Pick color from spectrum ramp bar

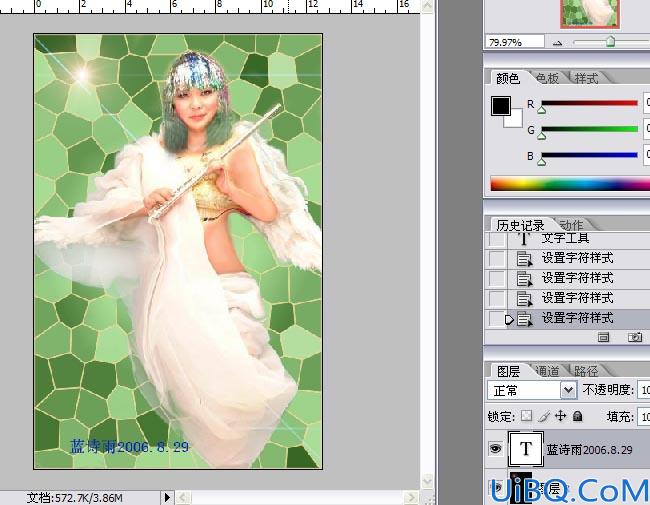570,184
